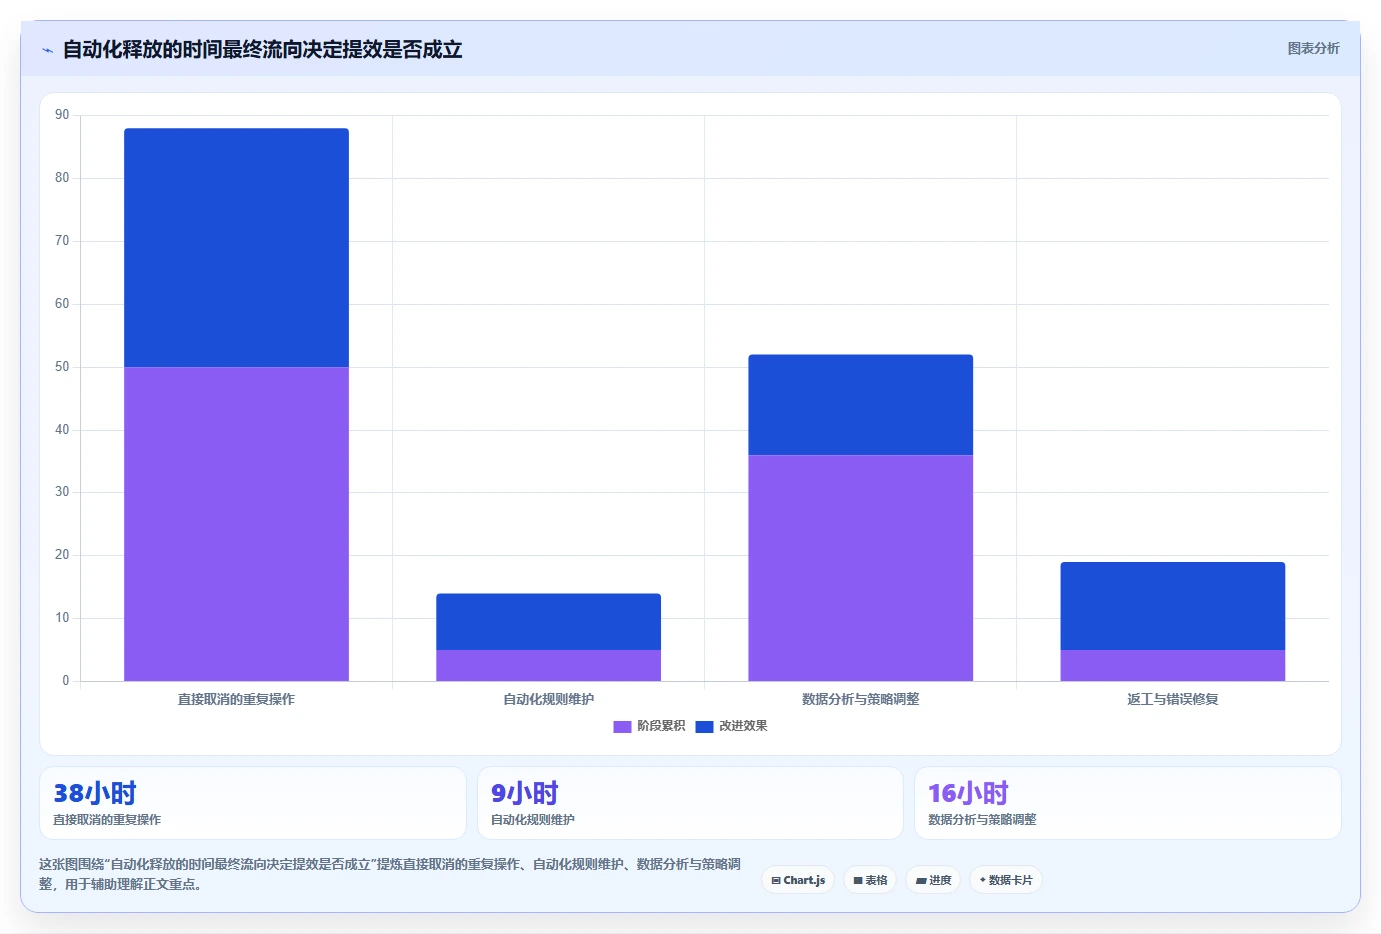
Task: Click the y-axis tick value 10
Action: (62, 618)
